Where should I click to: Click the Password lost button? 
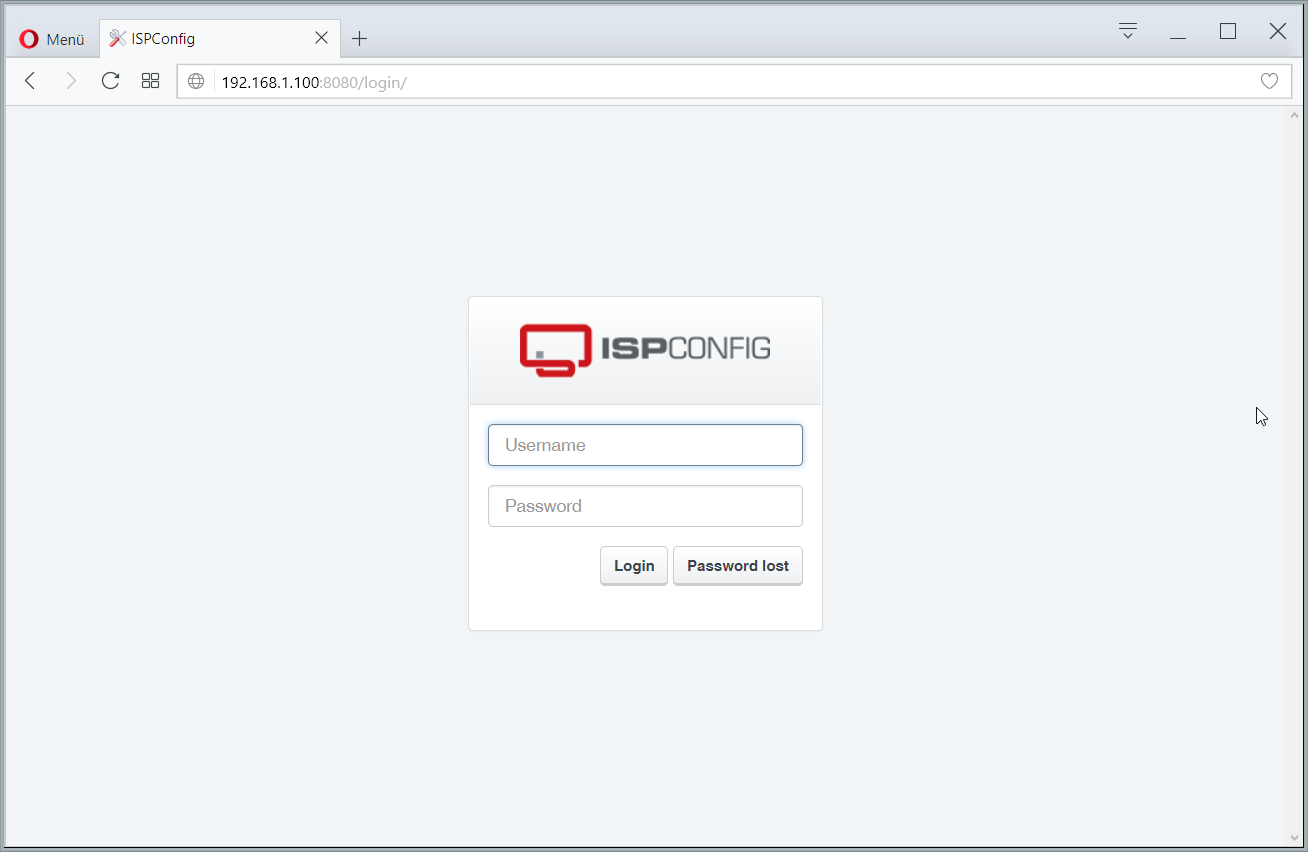point(738,566)
